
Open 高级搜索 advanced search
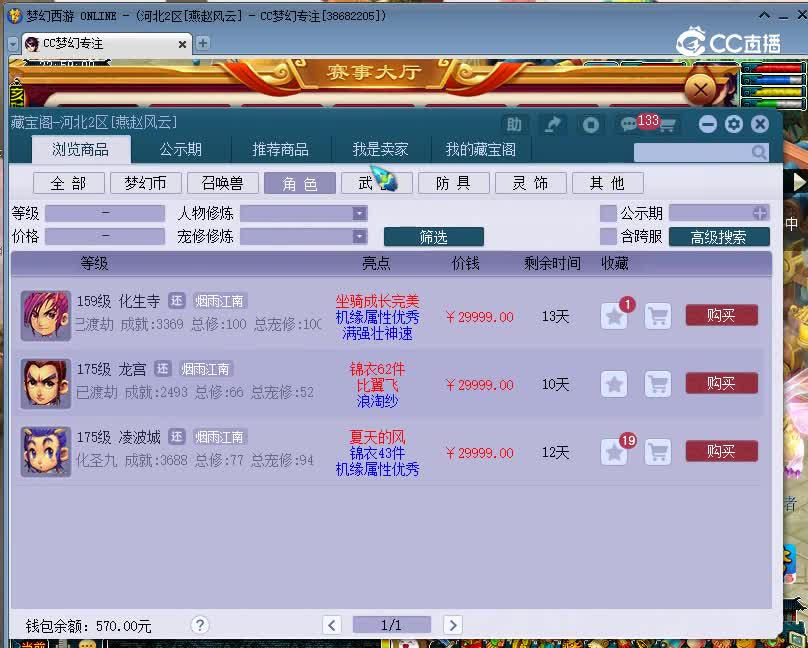coord(719,237)
